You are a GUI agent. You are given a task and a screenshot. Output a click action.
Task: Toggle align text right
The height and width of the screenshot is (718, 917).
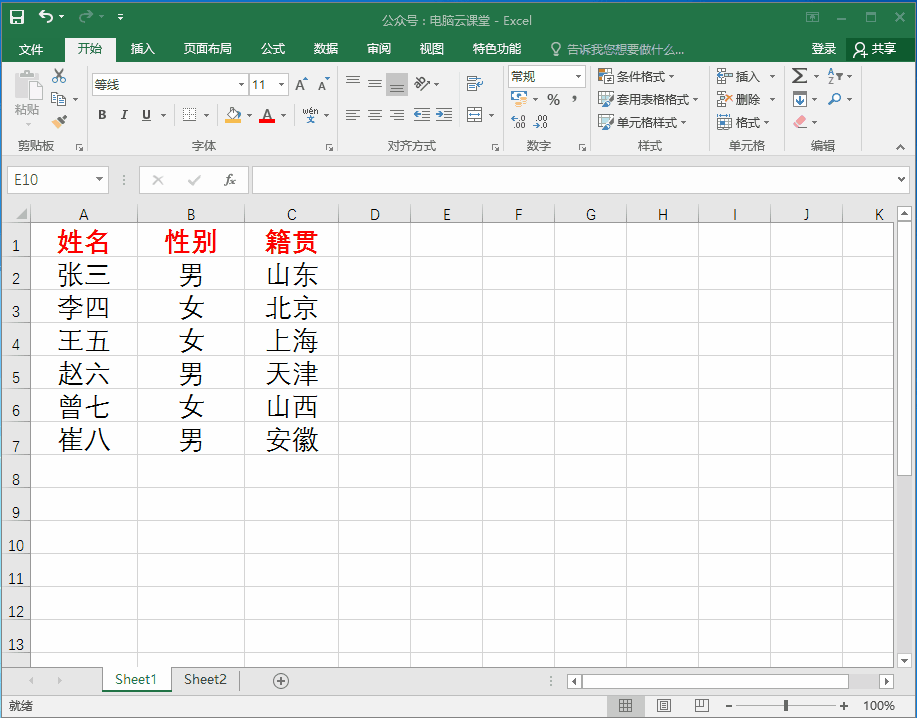[397, 115]
